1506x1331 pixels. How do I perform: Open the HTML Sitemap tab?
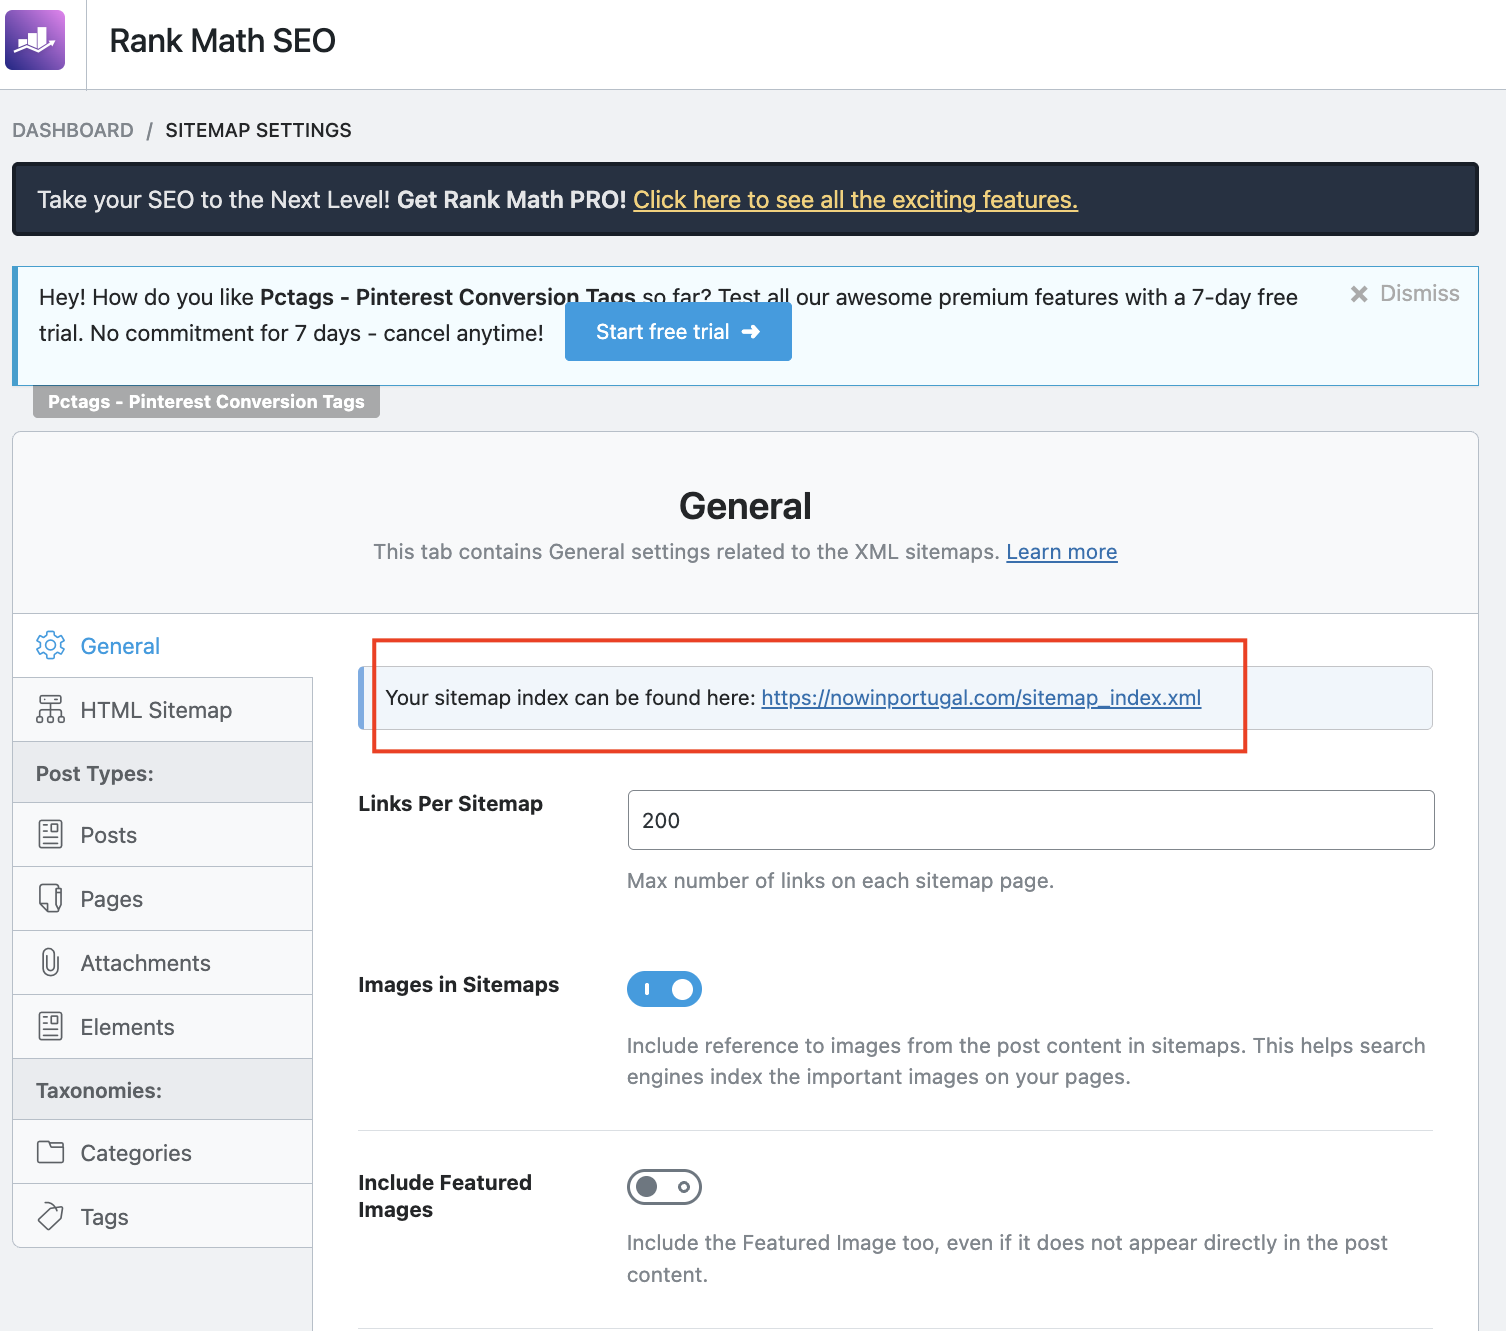[156, 710]
